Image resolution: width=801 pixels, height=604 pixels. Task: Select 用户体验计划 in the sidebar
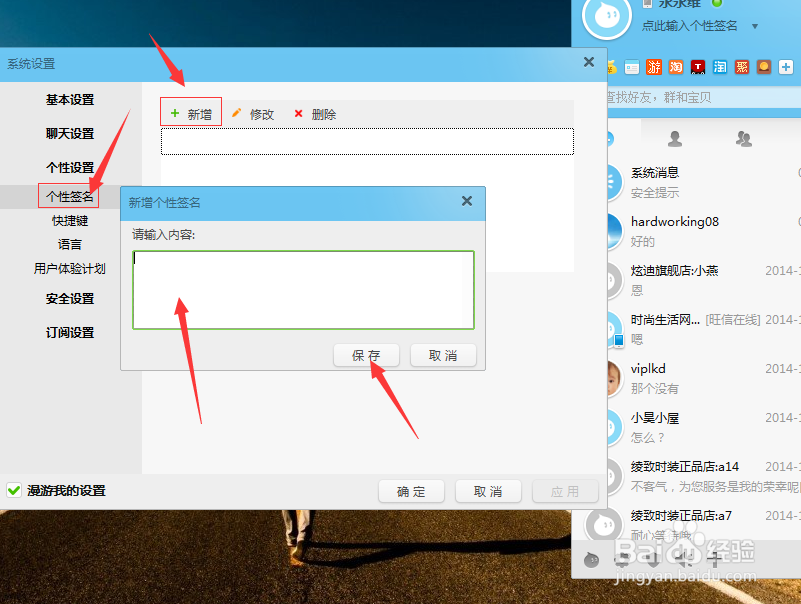tap(70, 268)
